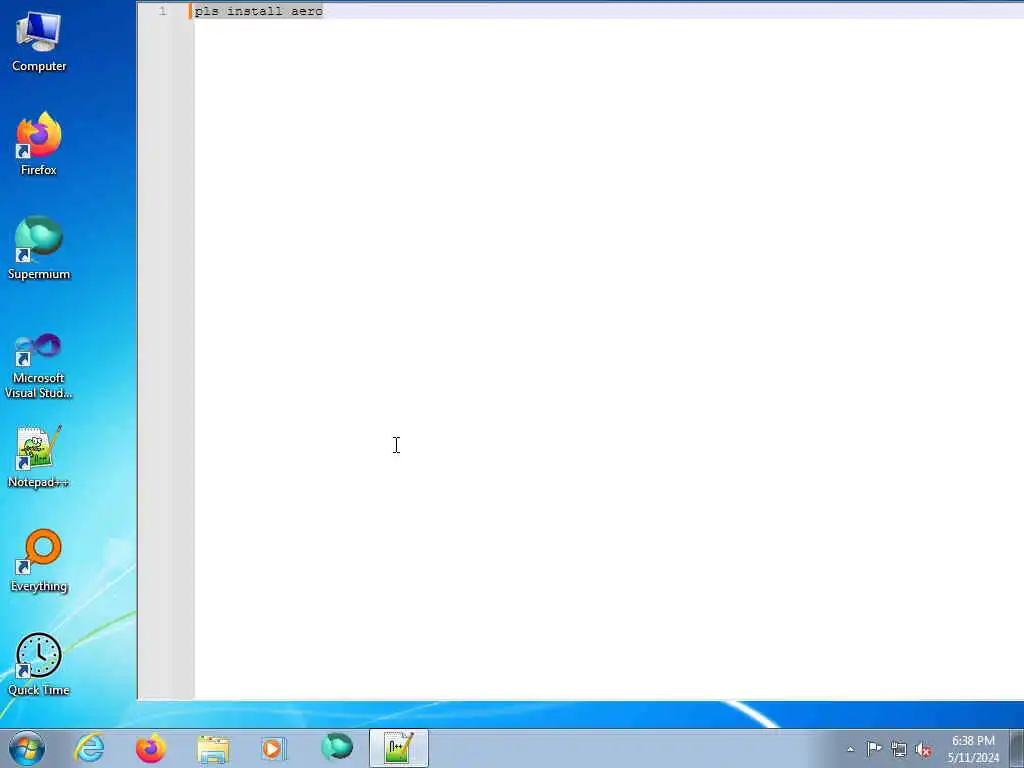Launch Firefox from the taskbar
This screenshot has height=768, width=1024.
151,748
